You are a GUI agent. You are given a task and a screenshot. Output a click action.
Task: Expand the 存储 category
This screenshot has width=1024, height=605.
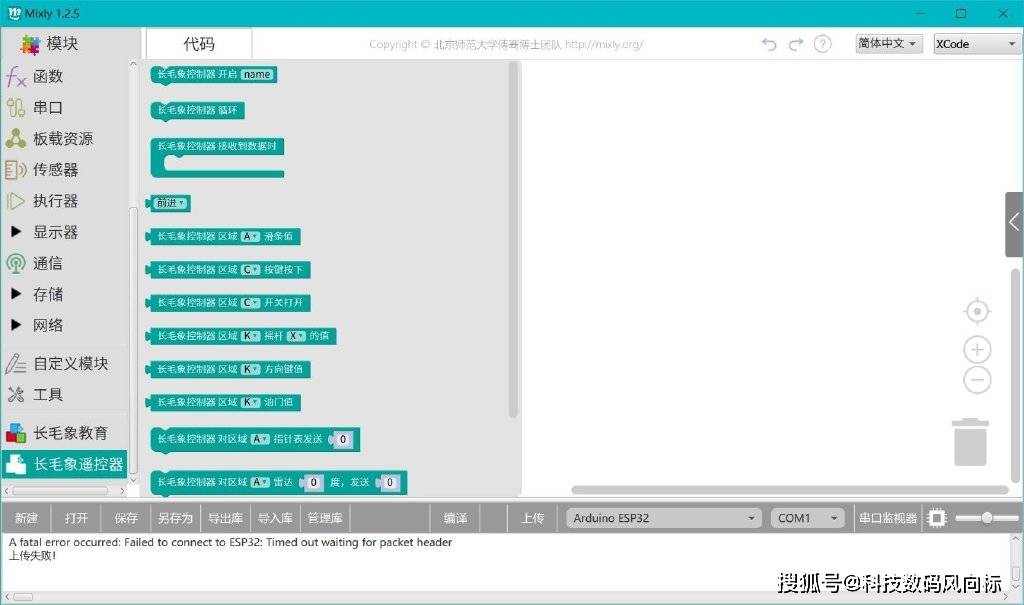coord(16,294)
